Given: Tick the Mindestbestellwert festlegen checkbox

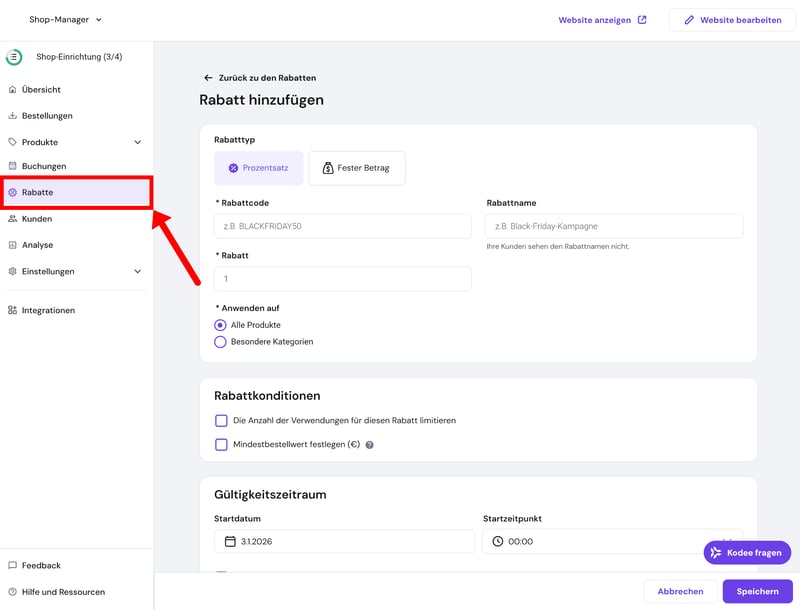Looking at the screenshot, I should (x=221, y=445).
